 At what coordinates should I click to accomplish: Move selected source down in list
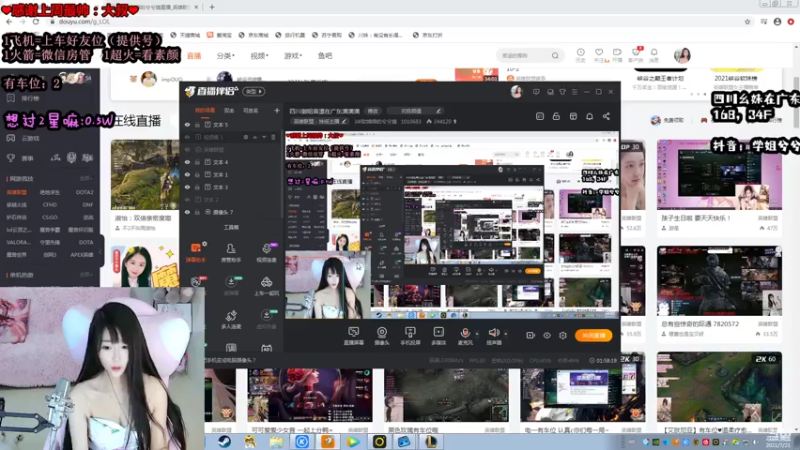point(264,137)
